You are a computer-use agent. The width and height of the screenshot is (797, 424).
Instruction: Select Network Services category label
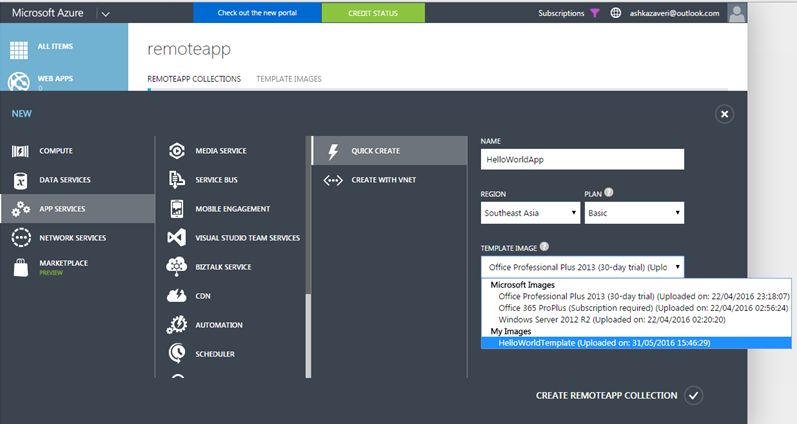coord(73,238)
